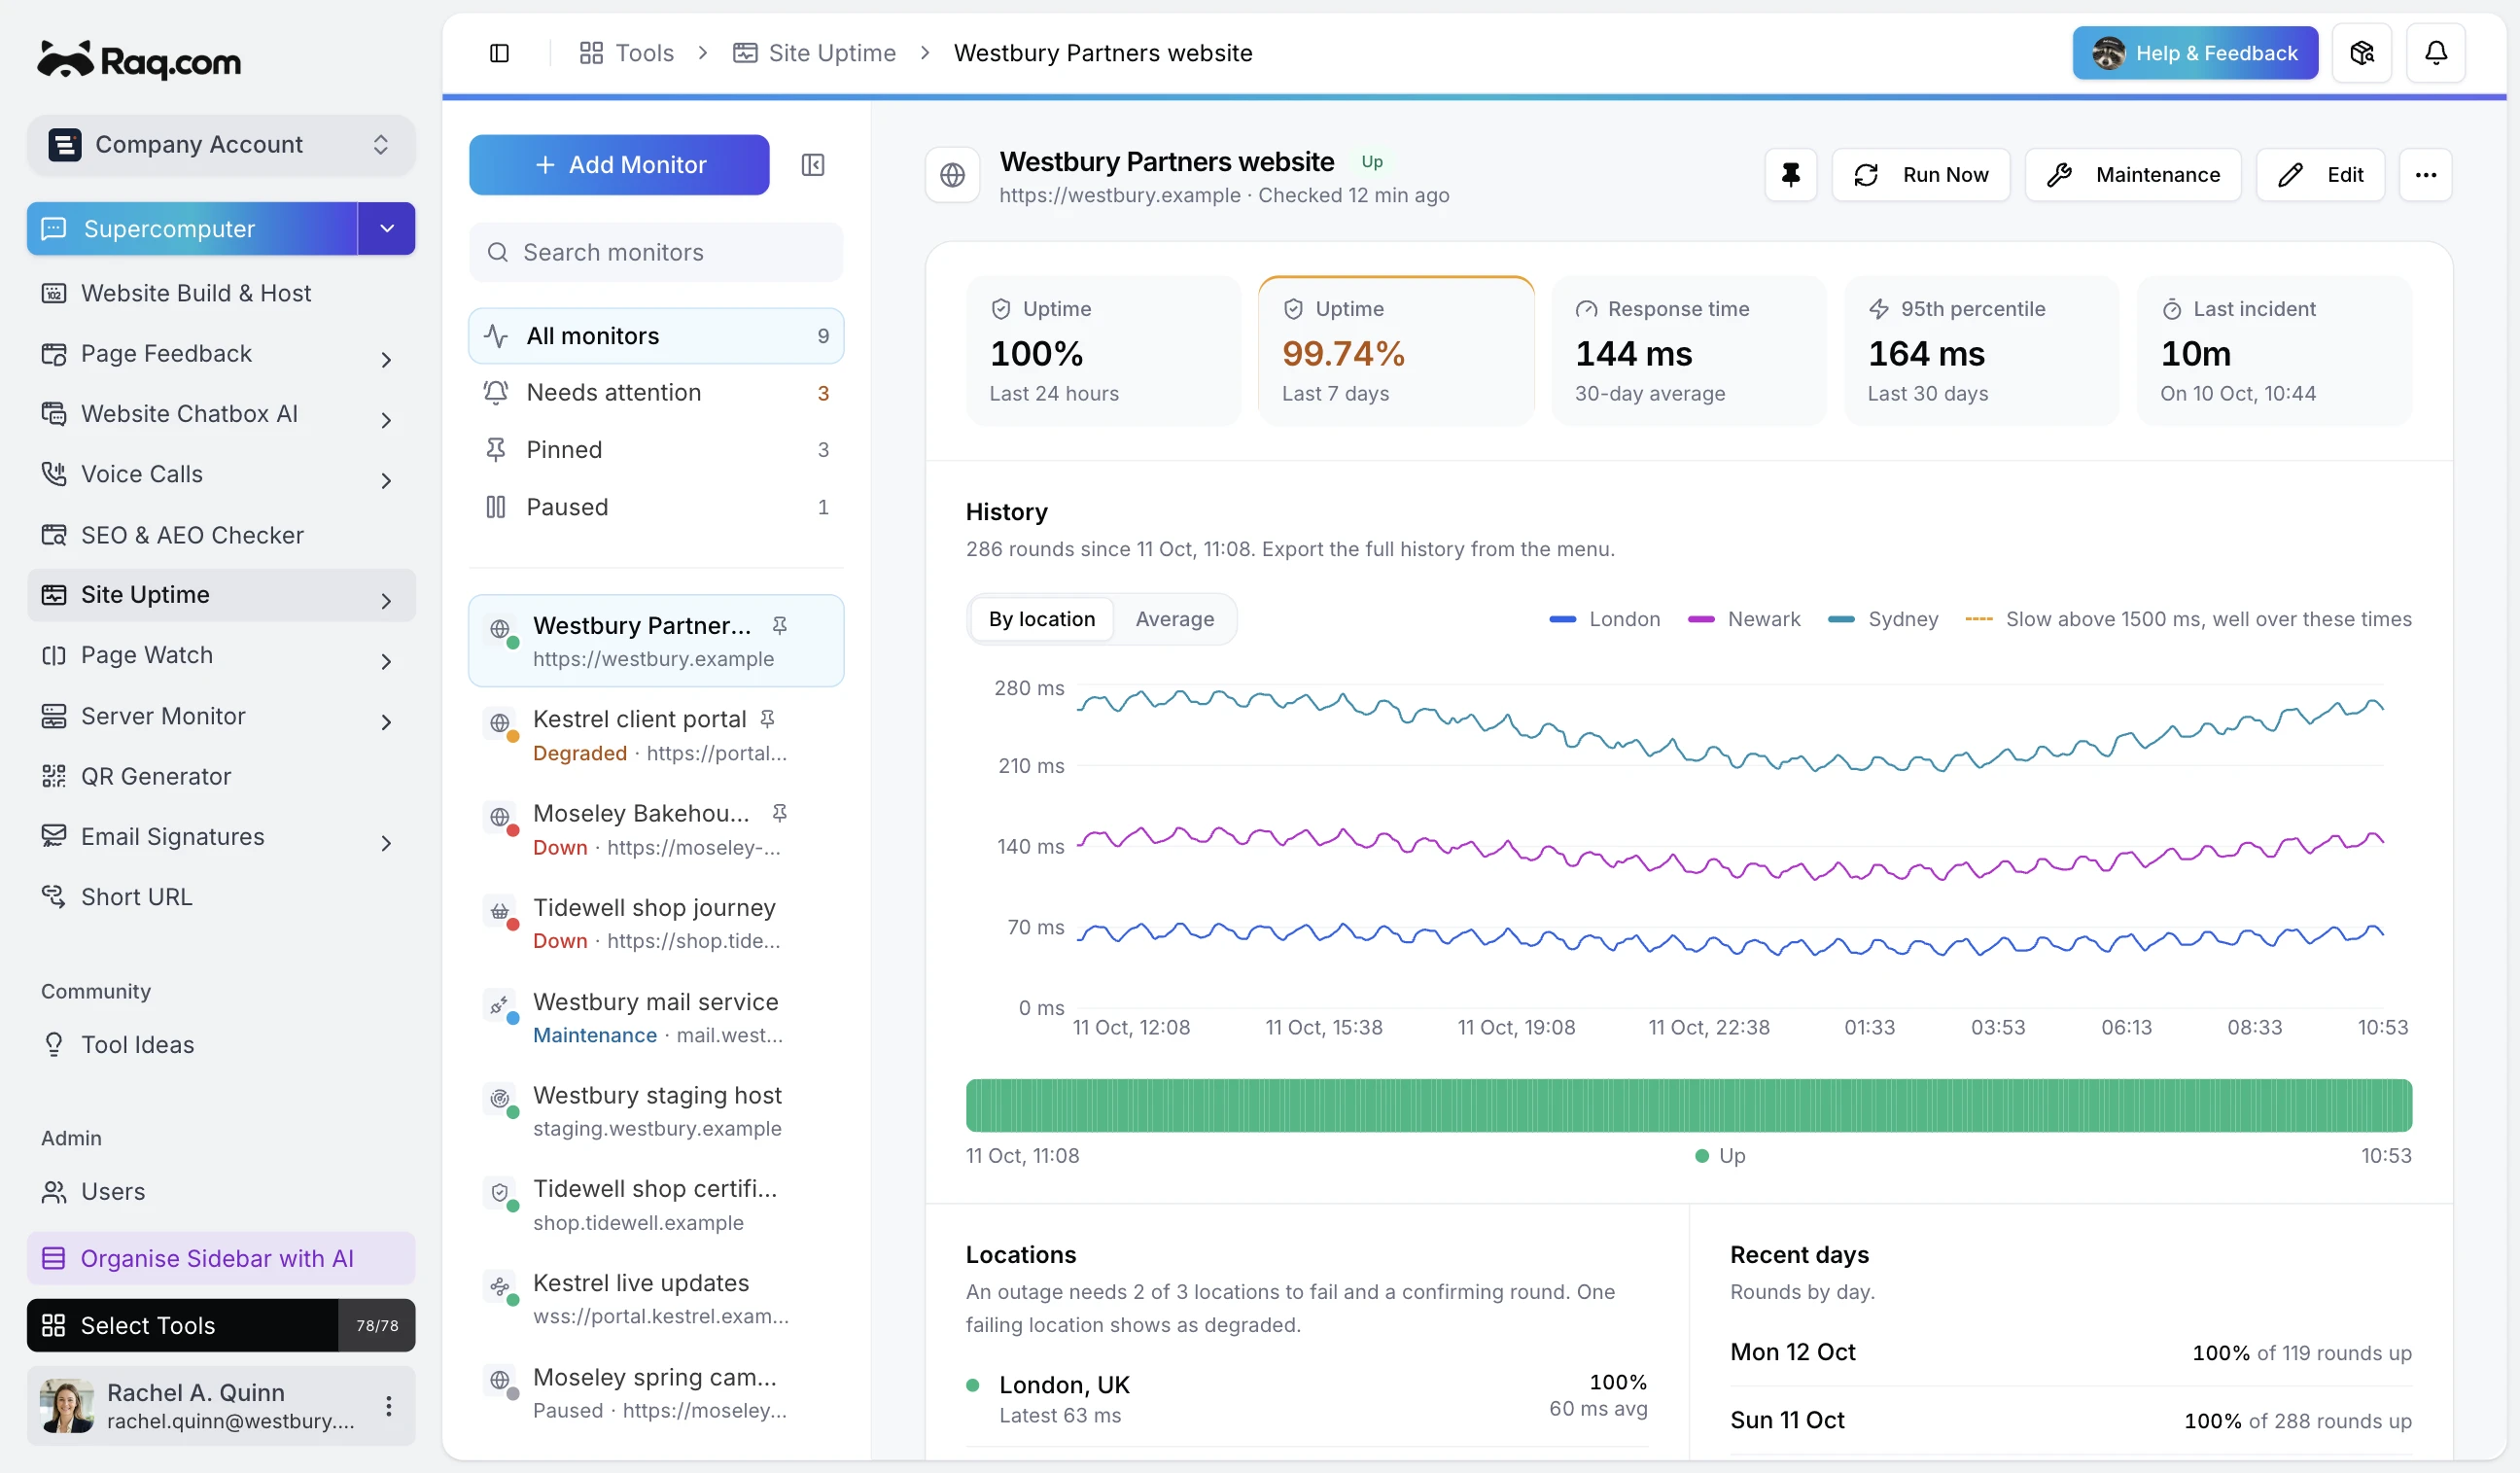The image size is (2520, 1473).
Task: Open the more options ellipsis menu
Action: (x=2425, y=175)
